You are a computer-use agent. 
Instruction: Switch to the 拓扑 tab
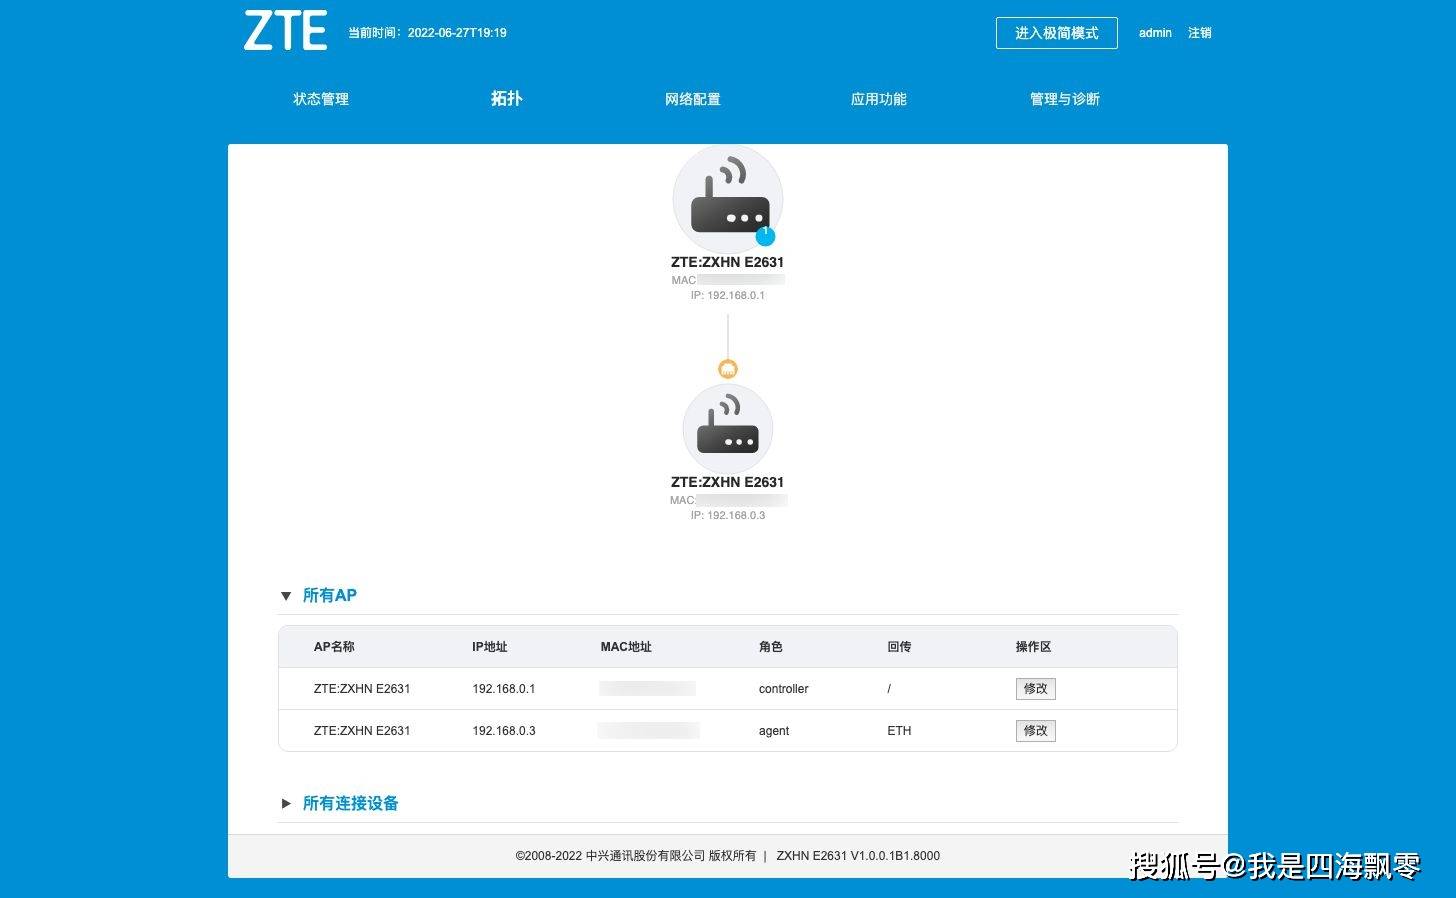coord(506,98)
